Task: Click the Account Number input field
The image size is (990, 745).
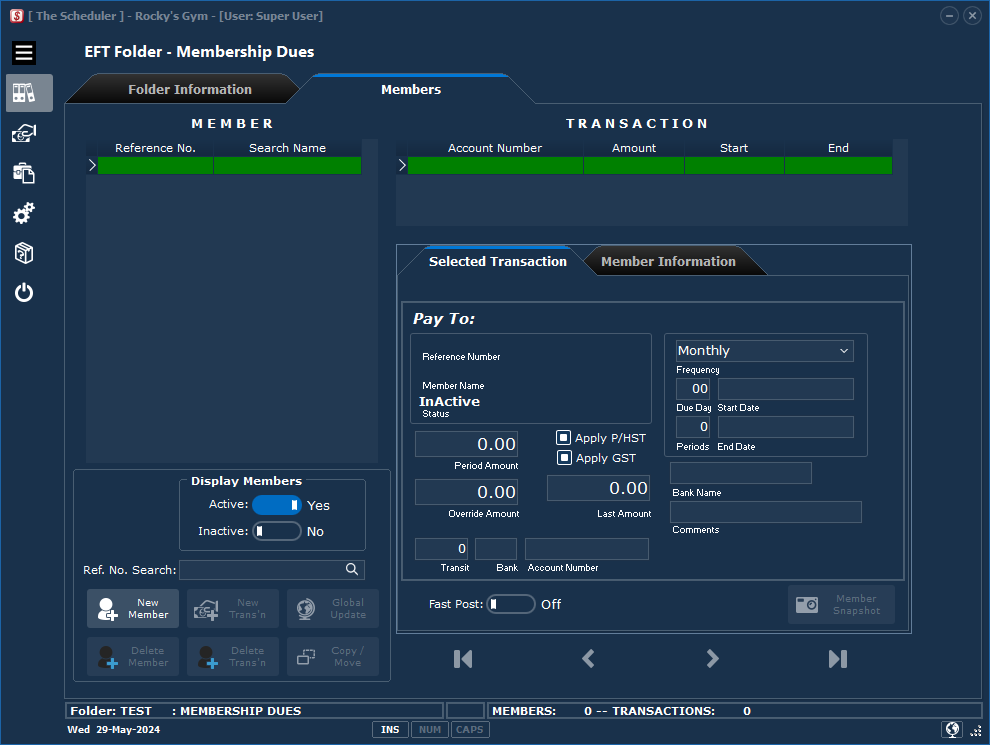Action: point(587,549)
